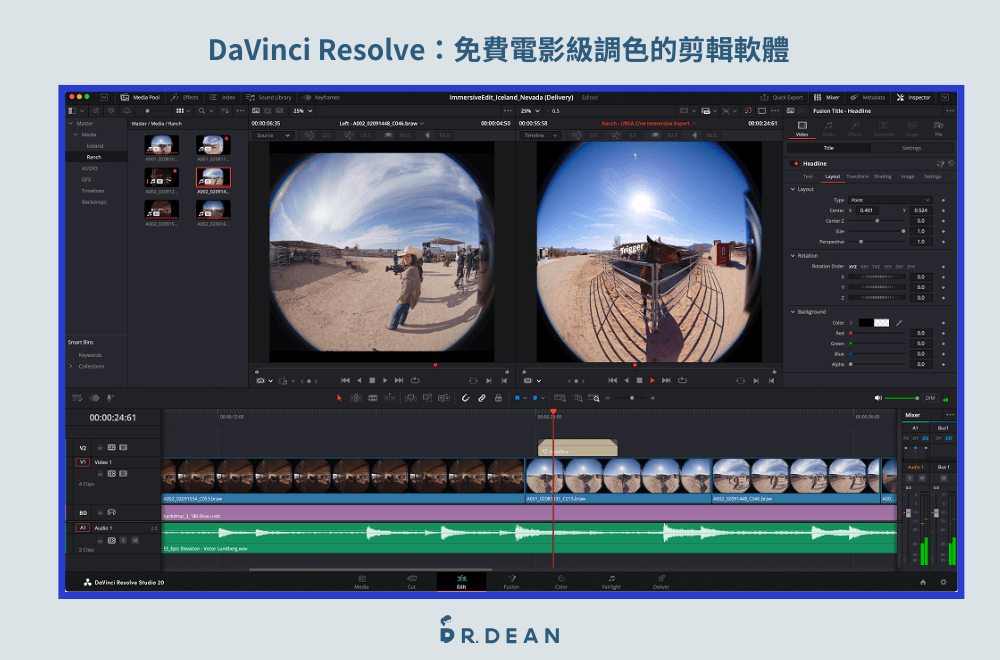
Task: Show the Keyframes panel
Action: pos(321,98)
